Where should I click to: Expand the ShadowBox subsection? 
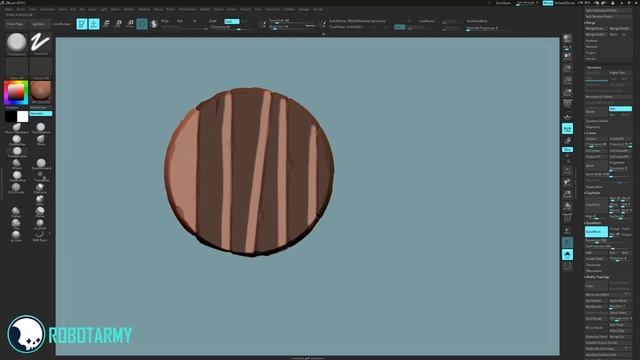tap(594, 187)
